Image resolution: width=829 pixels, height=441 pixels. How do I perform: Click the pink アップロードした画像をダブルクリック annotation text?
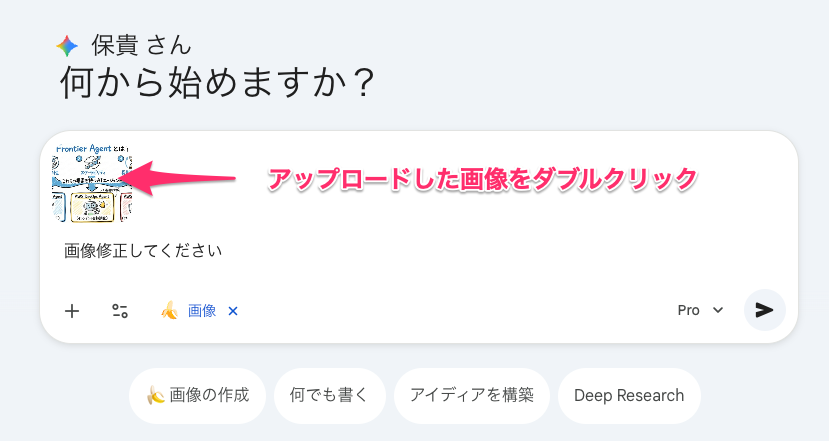click(481, 179)
